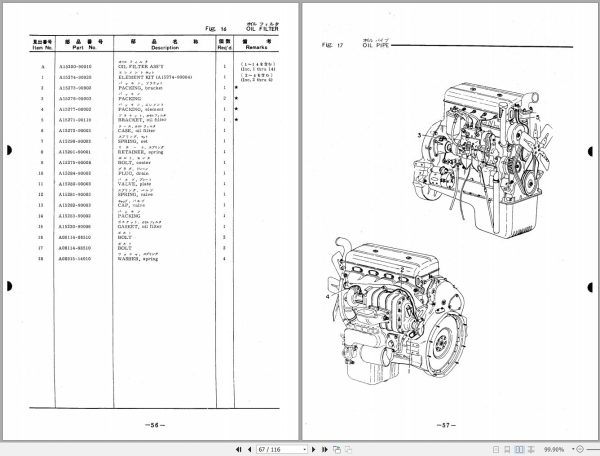
Task: Click the zoom out minus button
Action: [x=579, y=449]
